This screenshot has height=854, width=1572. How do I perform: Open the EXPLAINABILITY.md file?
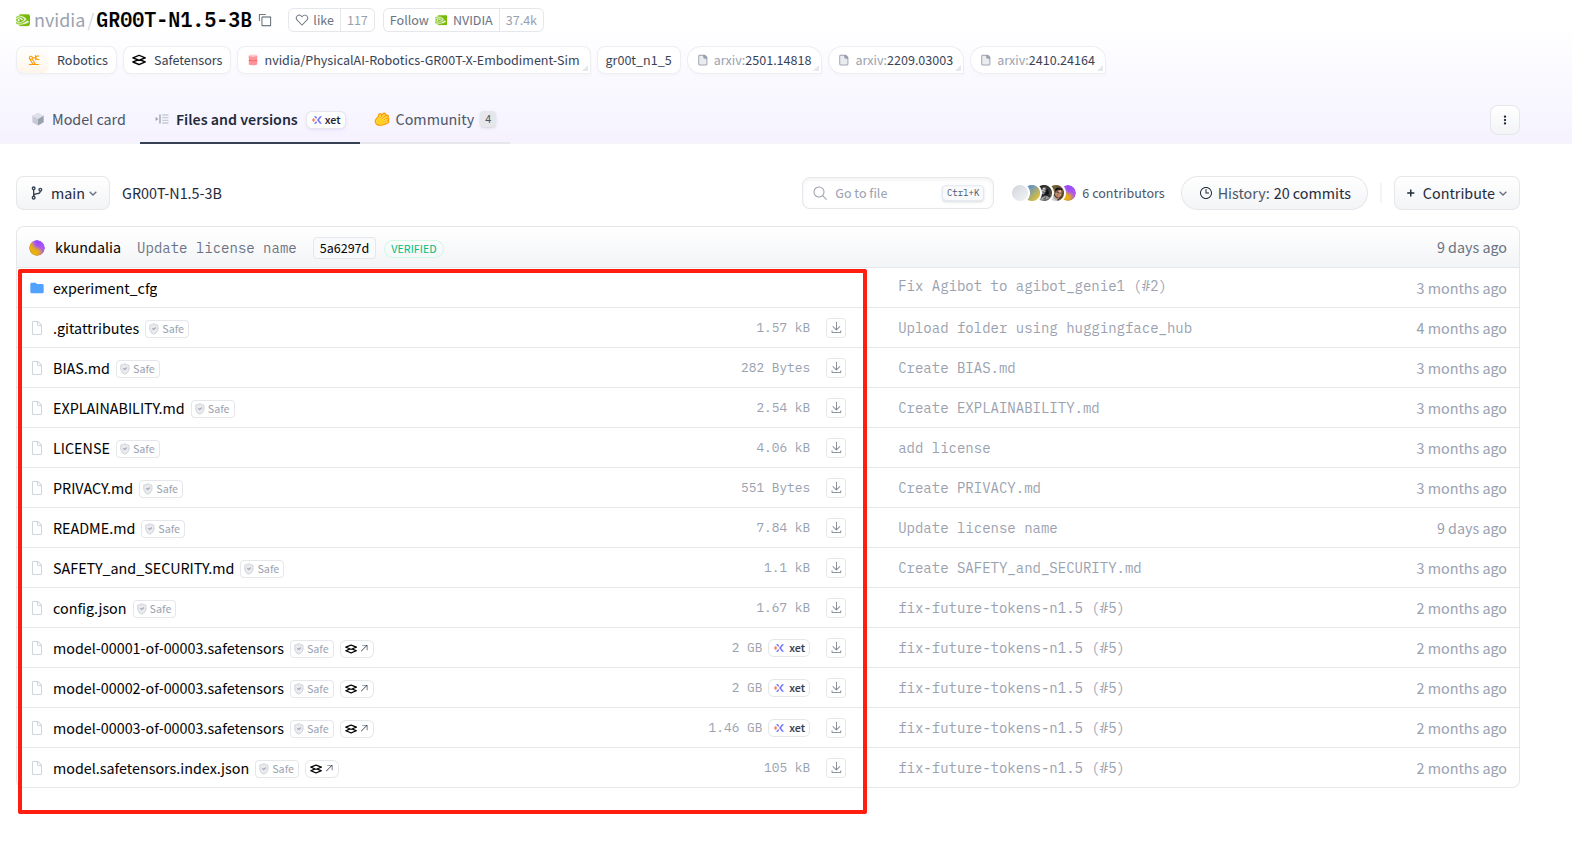click(x=118, y=408)
